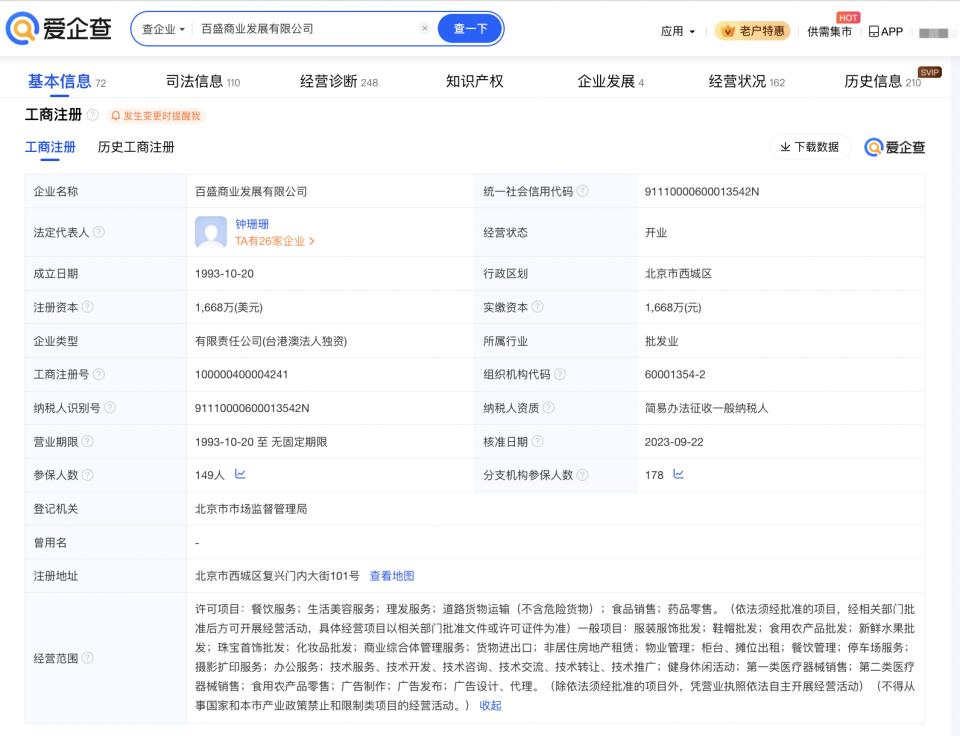Screen dimensions: 960x736
Task: Expand the 应用 dropdown menu
Action: (677, 31)
